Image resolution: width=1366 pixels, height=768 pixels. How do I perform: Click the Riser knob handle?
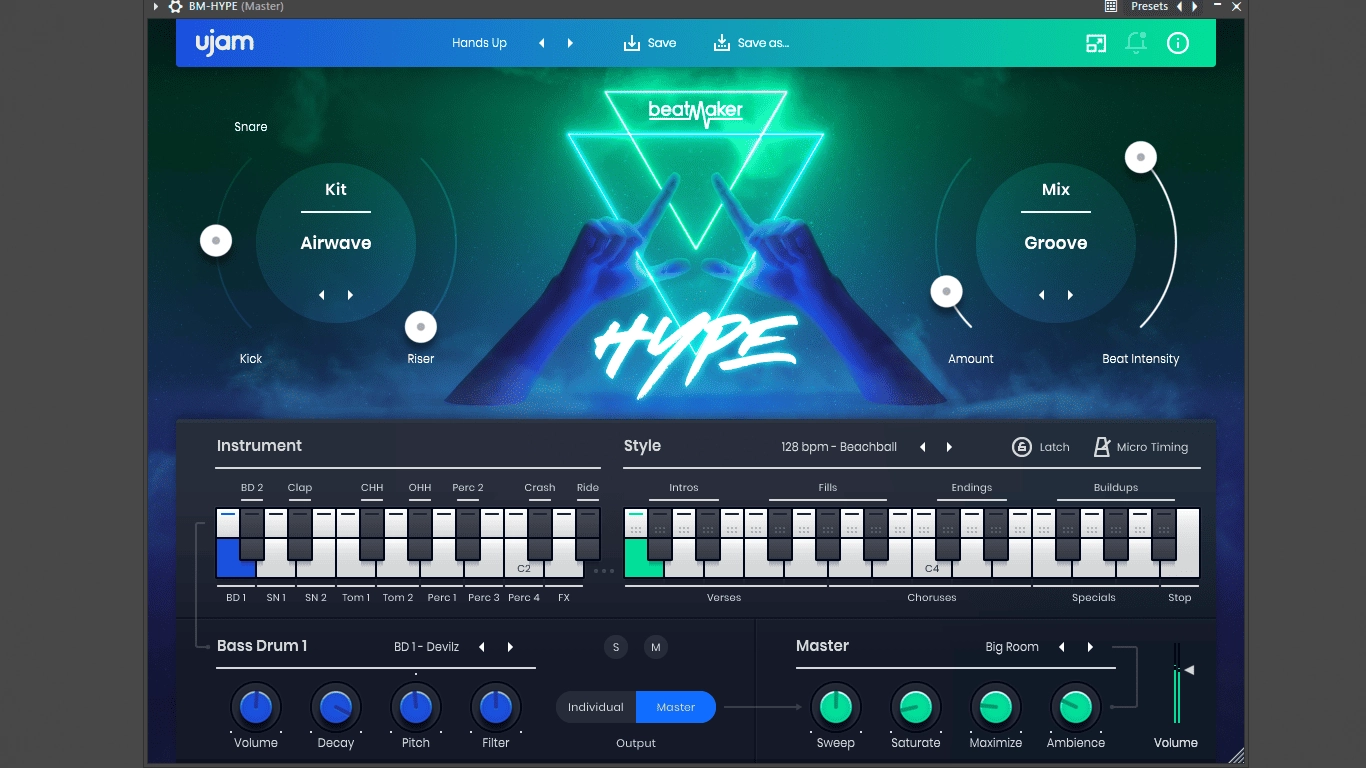421,327
